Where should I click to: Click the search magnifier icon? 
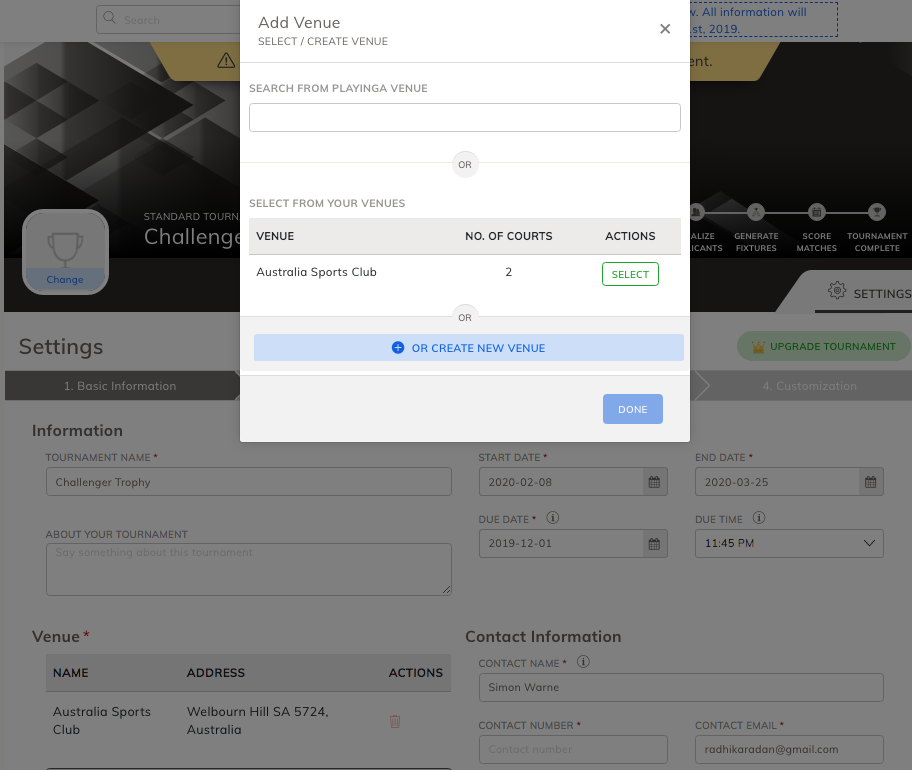tap(109, 18)
